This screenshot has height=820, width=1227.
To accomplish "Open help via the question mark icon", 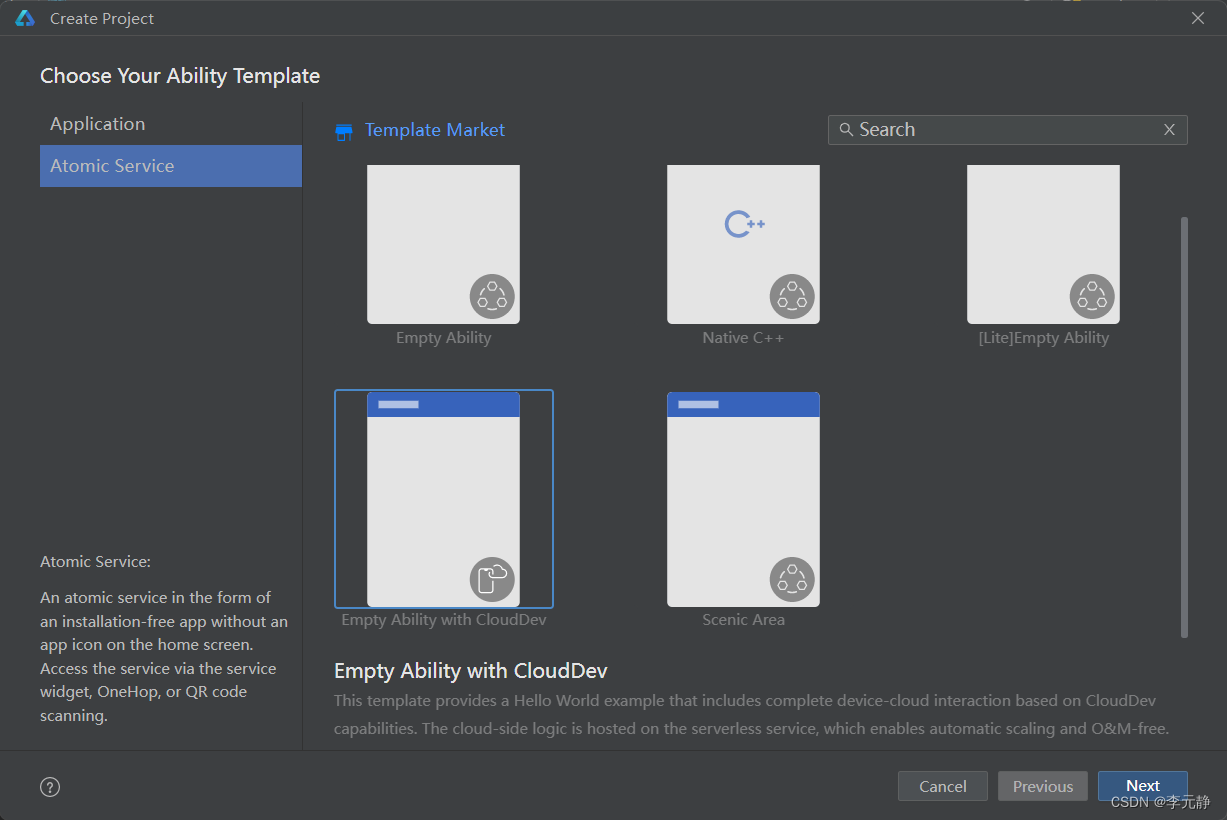I will pyautogui.click(x=50, y=787).
